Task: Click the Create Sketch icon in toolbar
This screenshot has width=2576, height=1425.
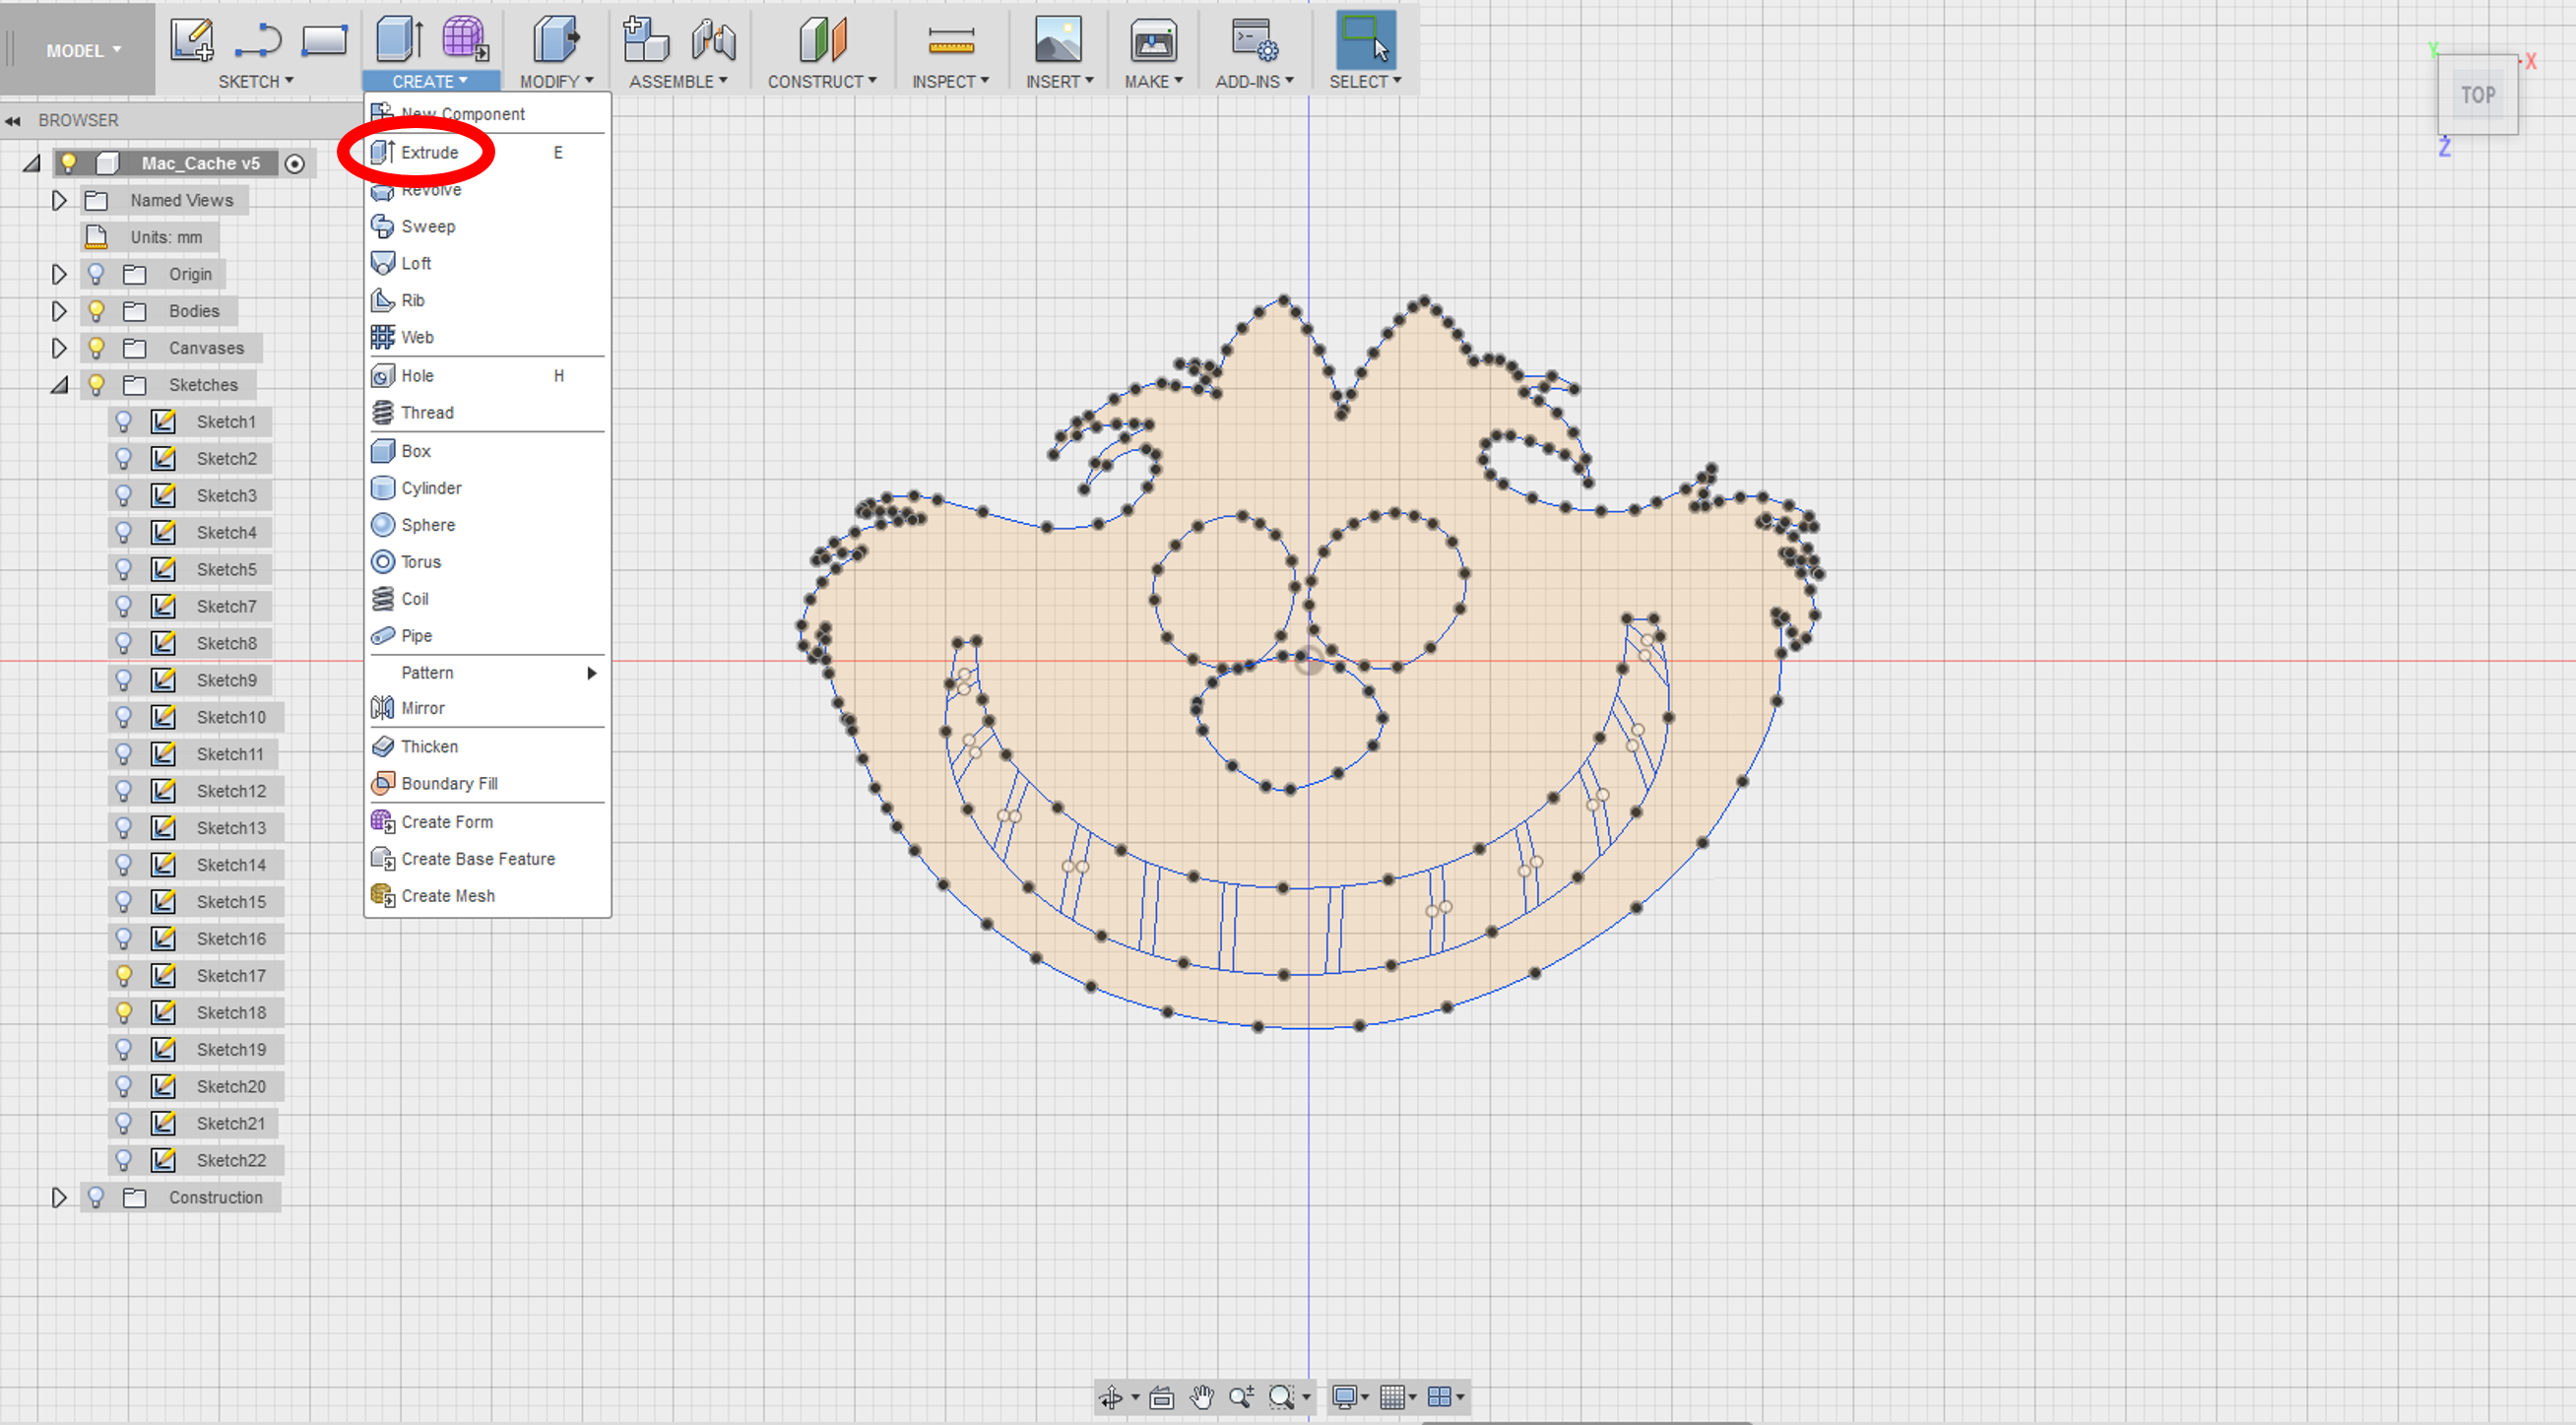Action: point(192,41)
